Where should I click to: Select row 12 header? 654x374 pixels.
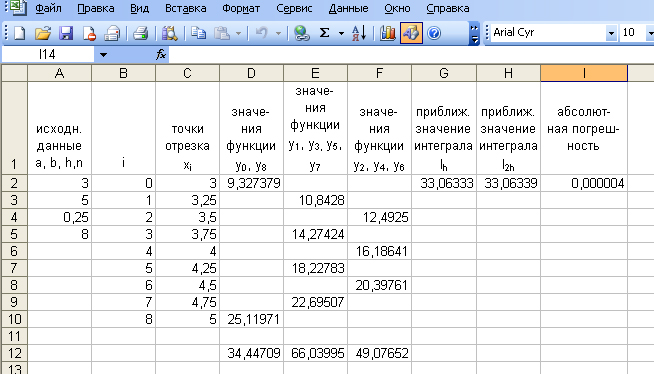(15, 353)
